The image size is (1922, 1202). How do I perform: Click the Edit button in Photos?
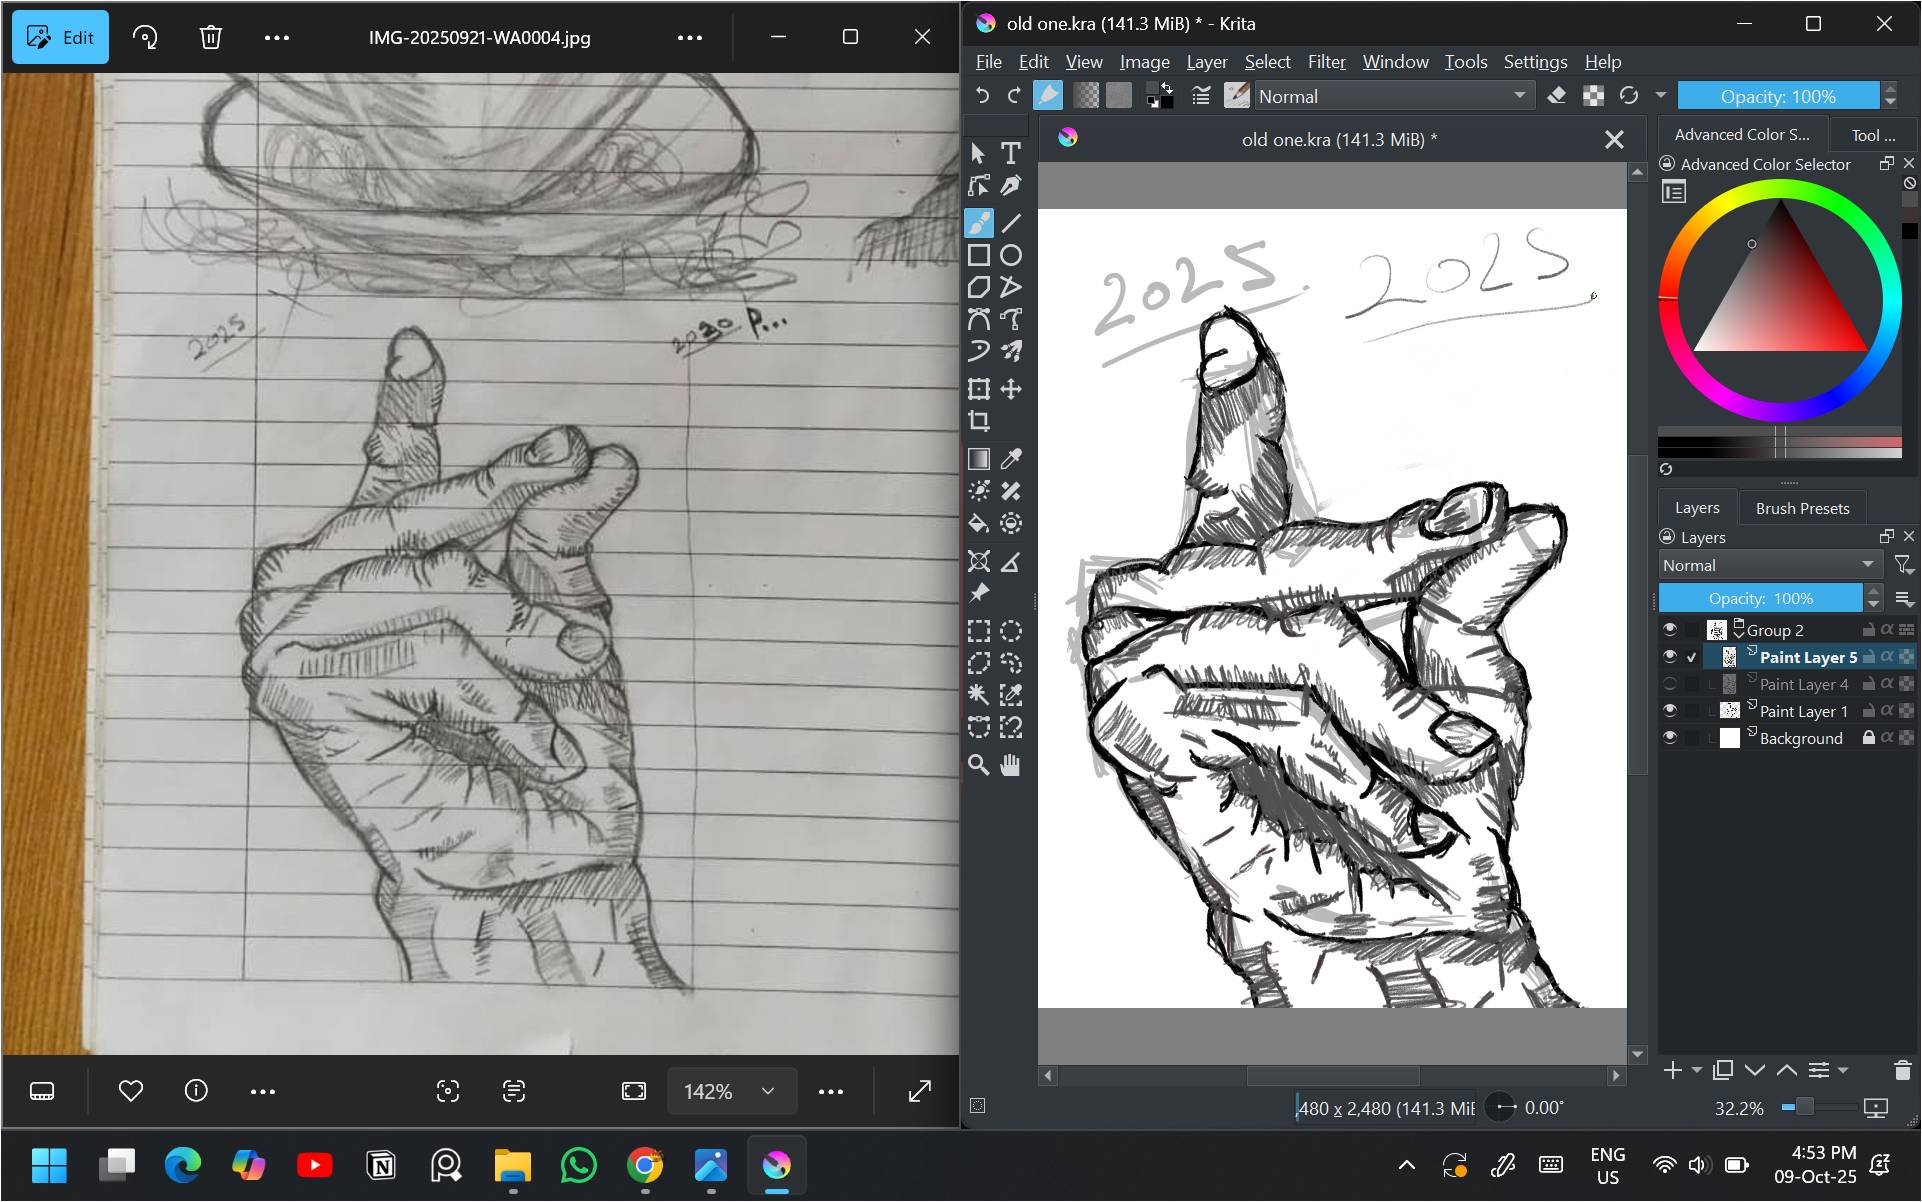click(x=61, y=37)
